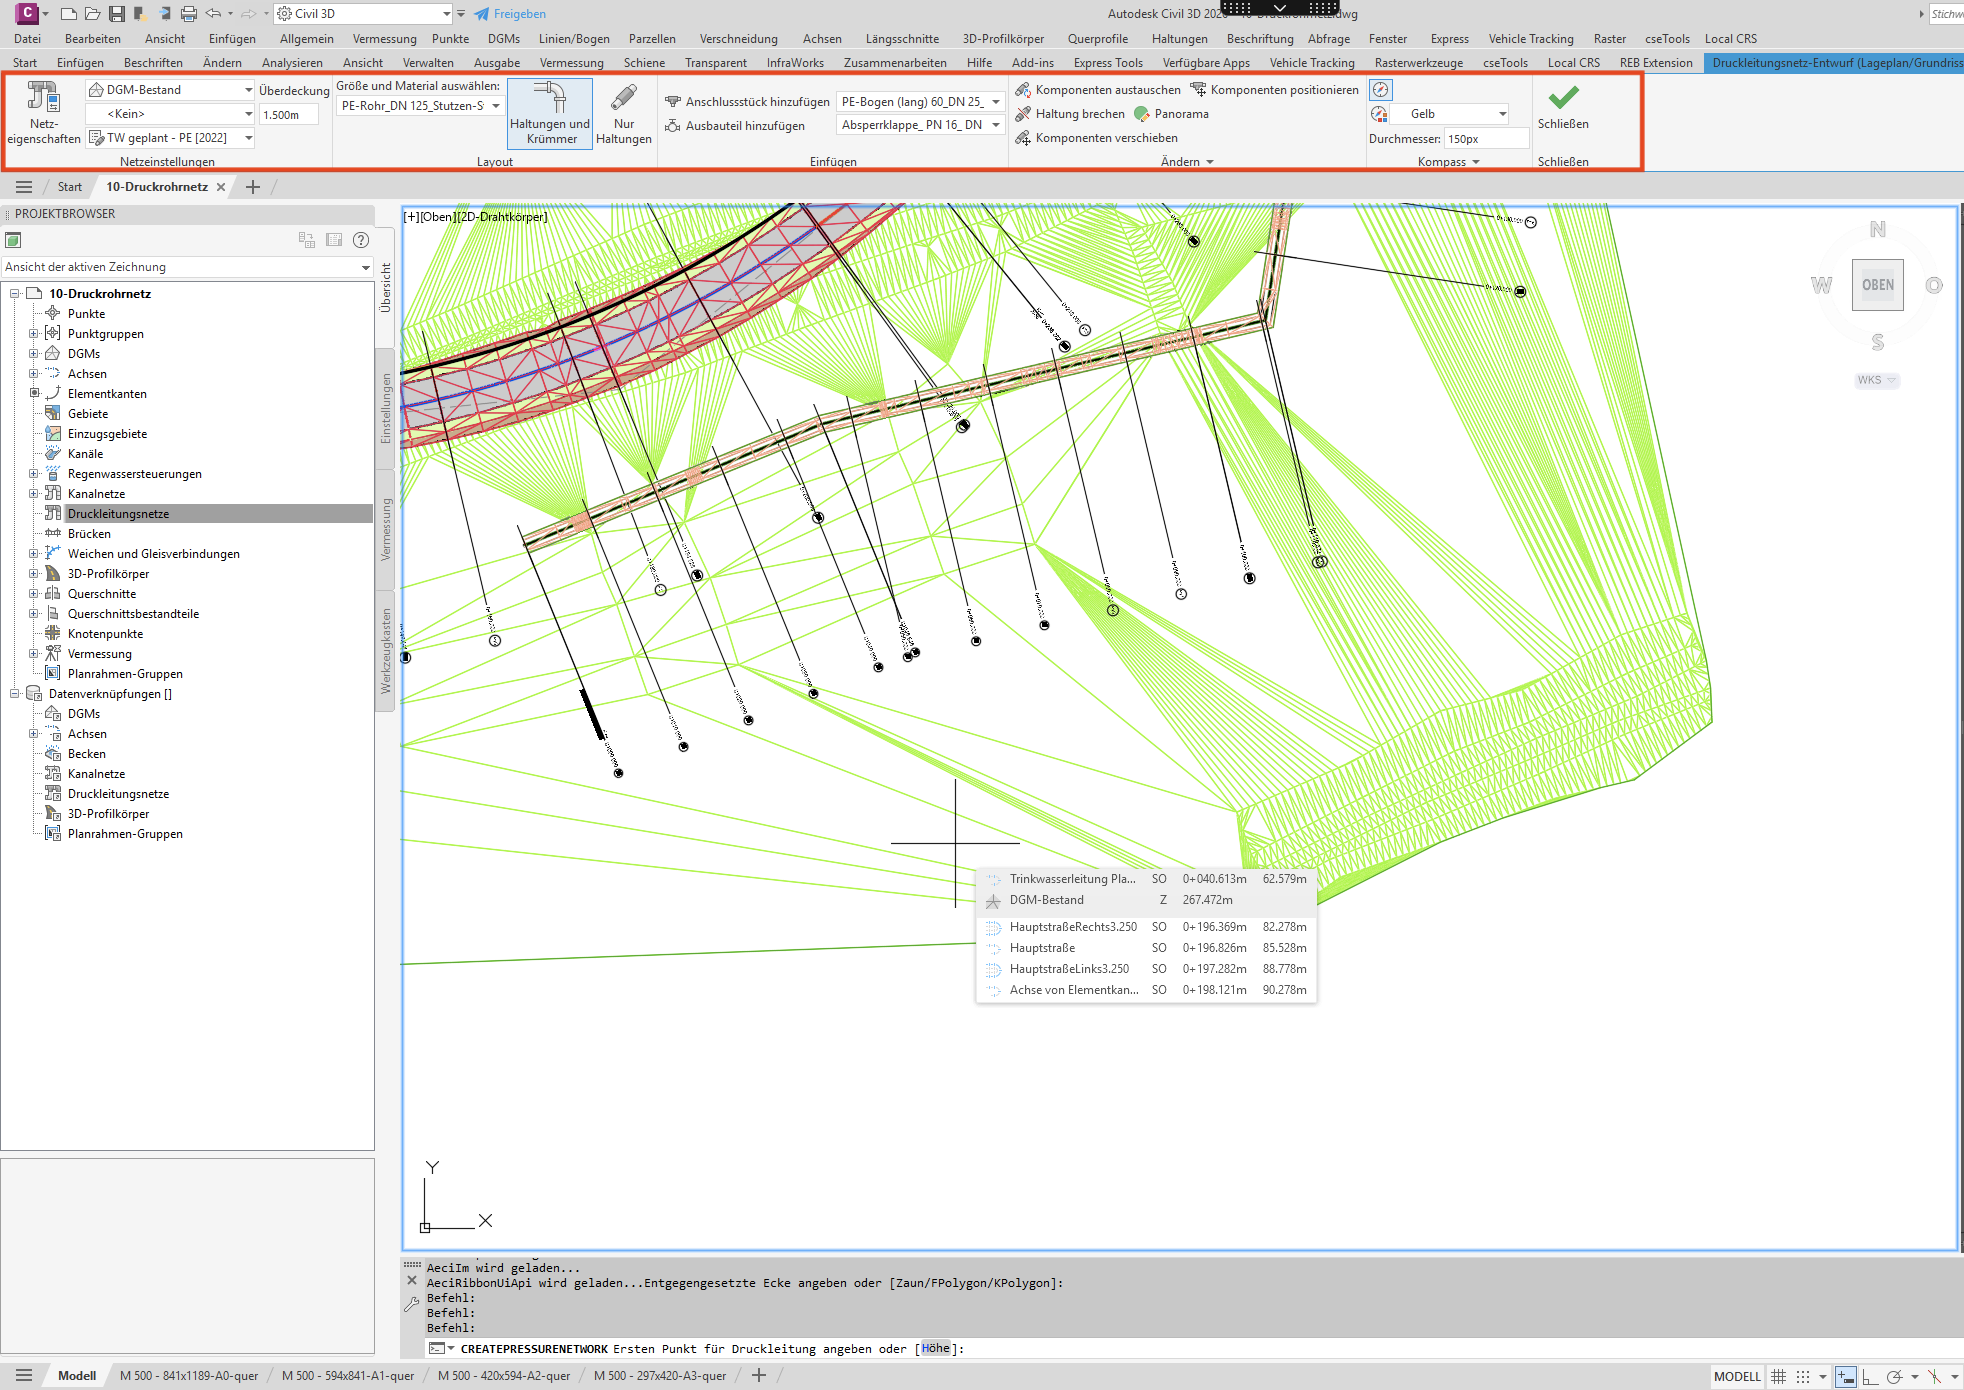This screenshot has width=1964, height=1390.
Task: Click Save icon in quick access toolbar
Action: tap(117, 14)
